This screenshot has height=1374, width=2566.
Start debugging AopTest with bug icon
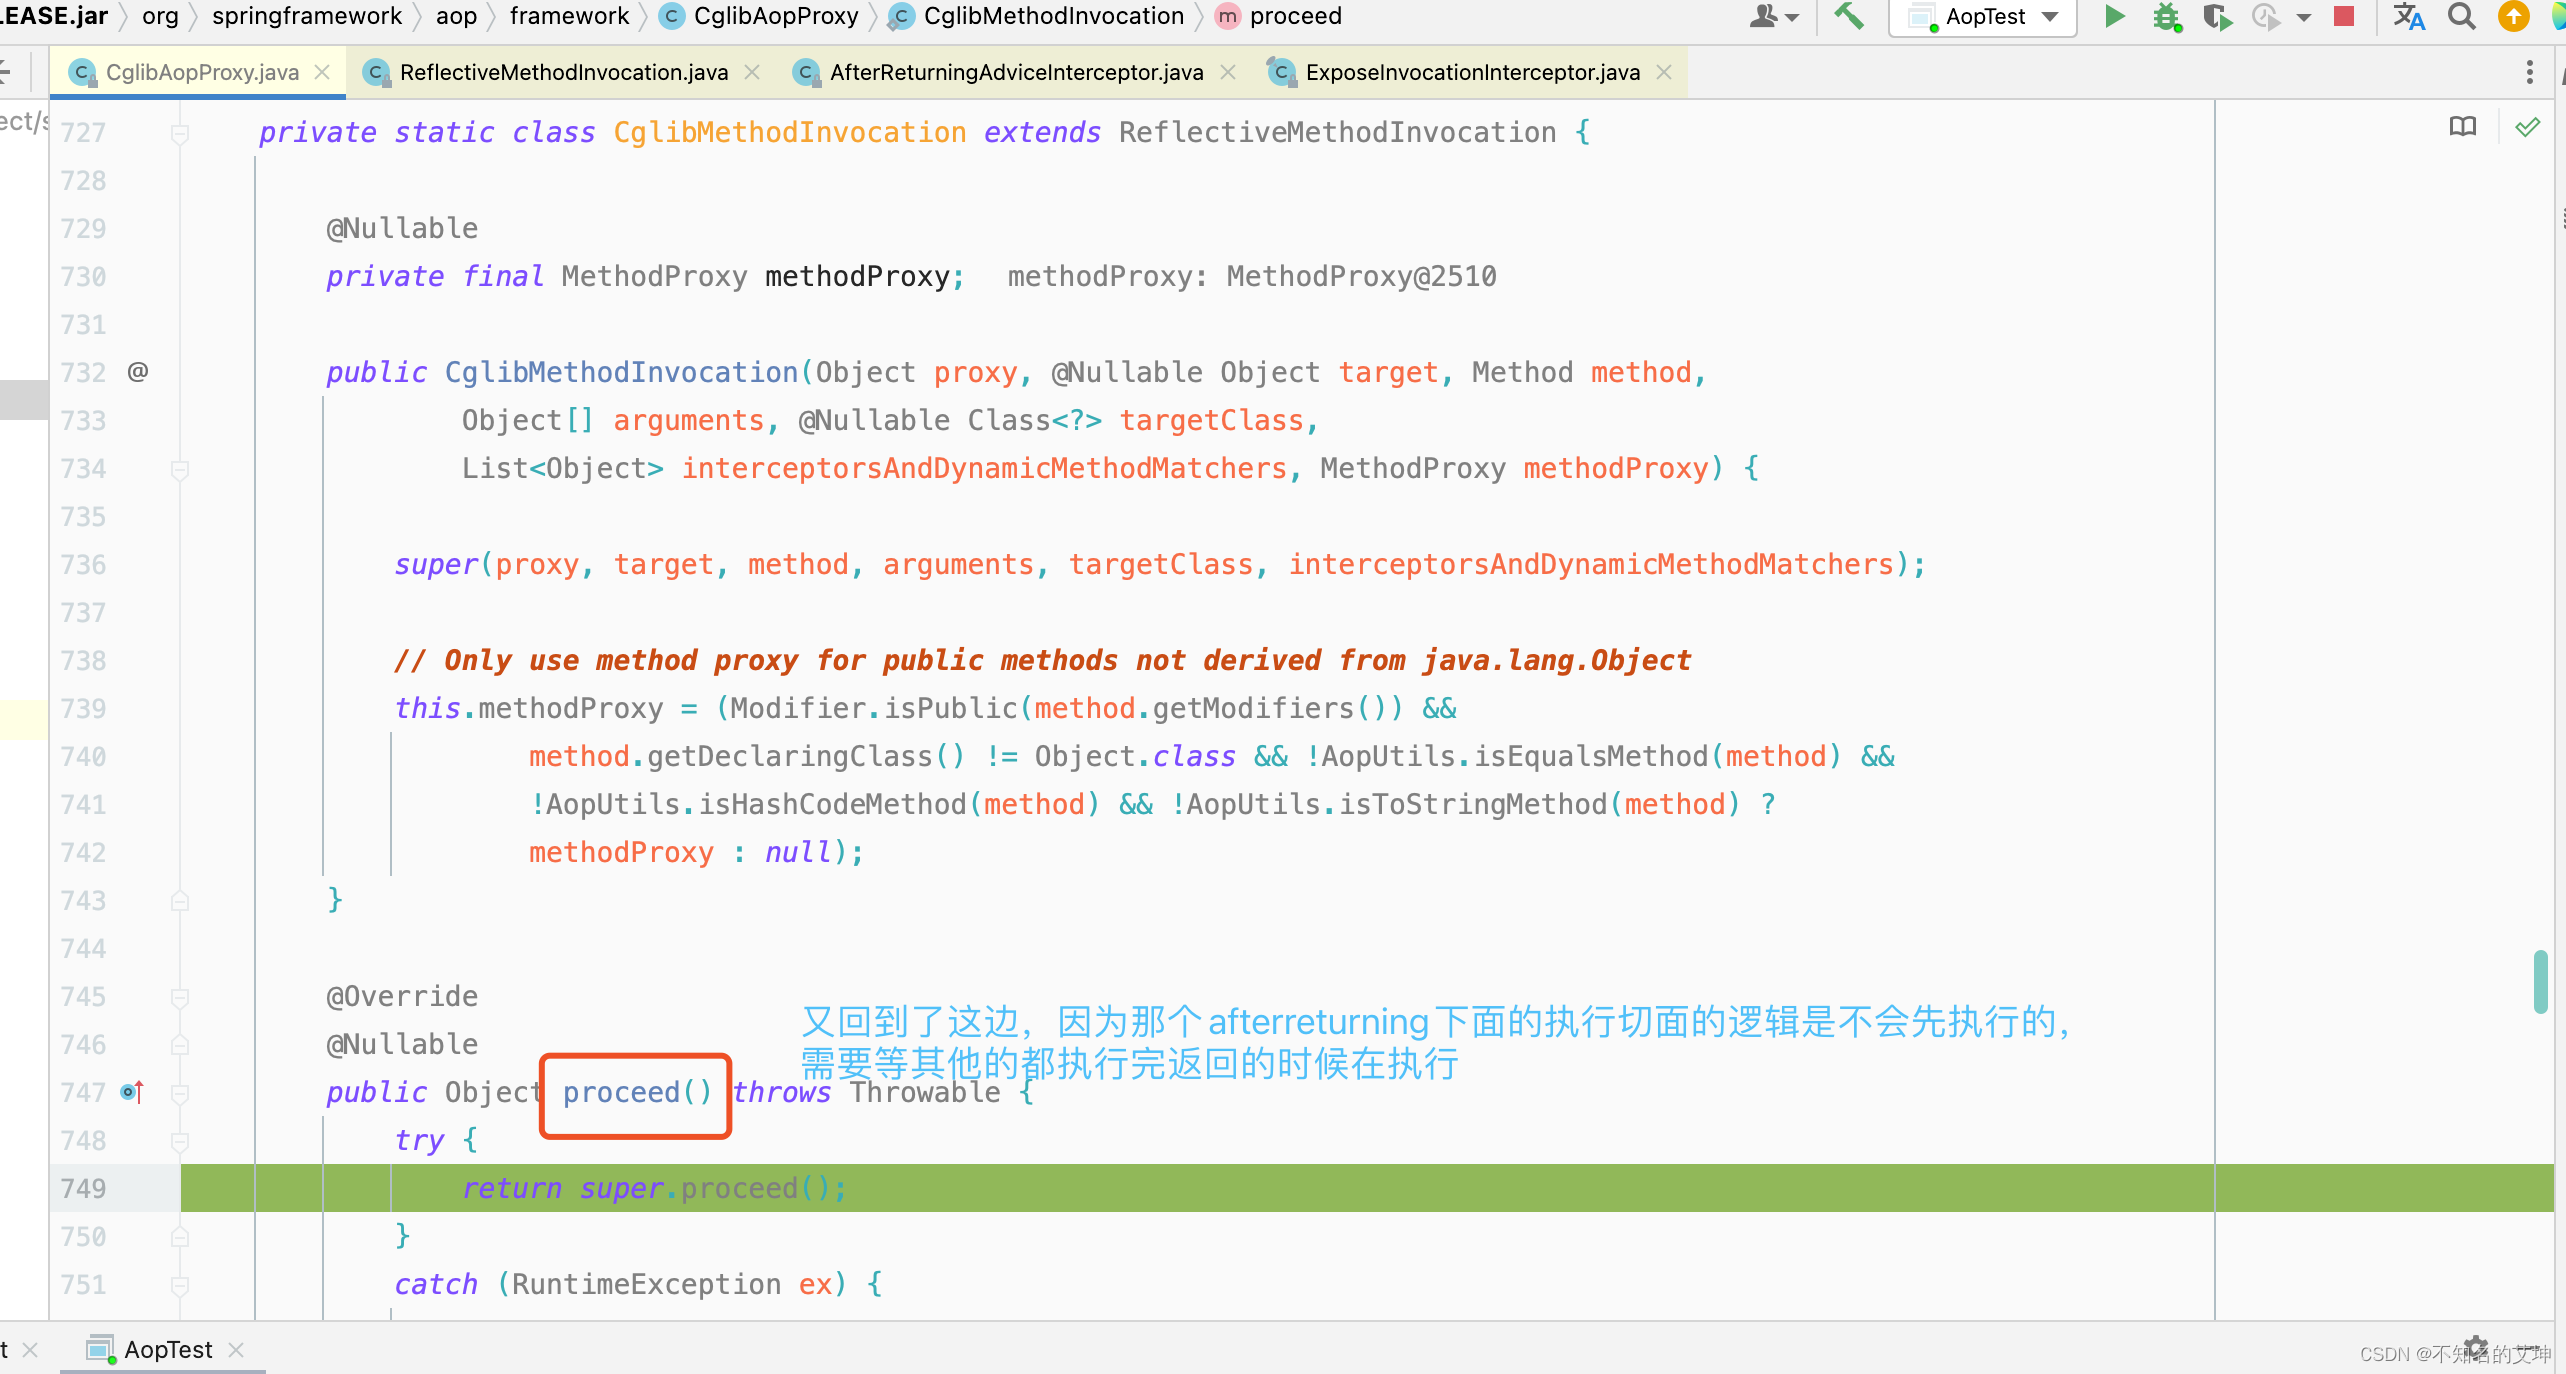click(x=2167, y=17)
